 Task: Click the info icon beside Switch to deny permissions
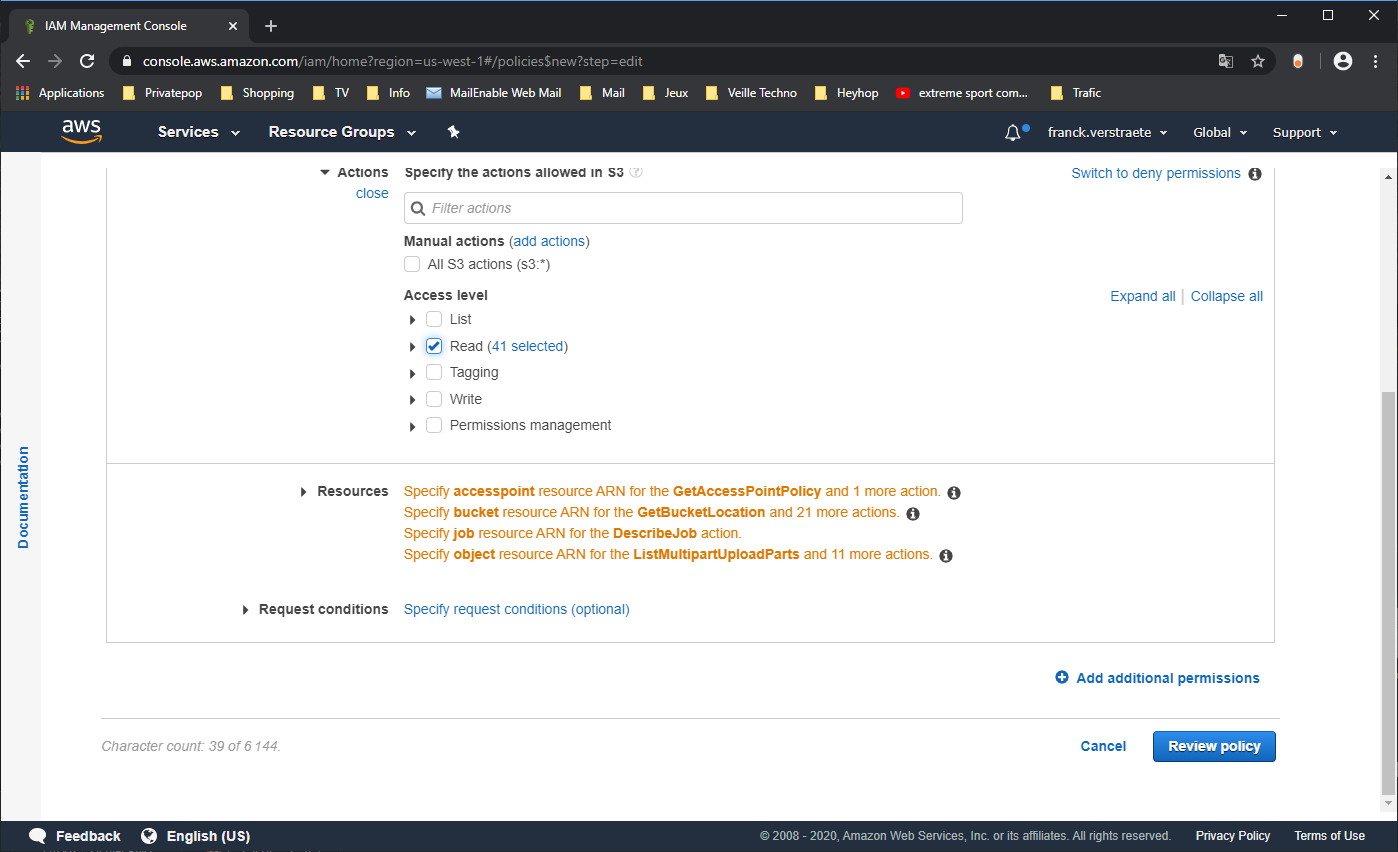point(1255,174)
